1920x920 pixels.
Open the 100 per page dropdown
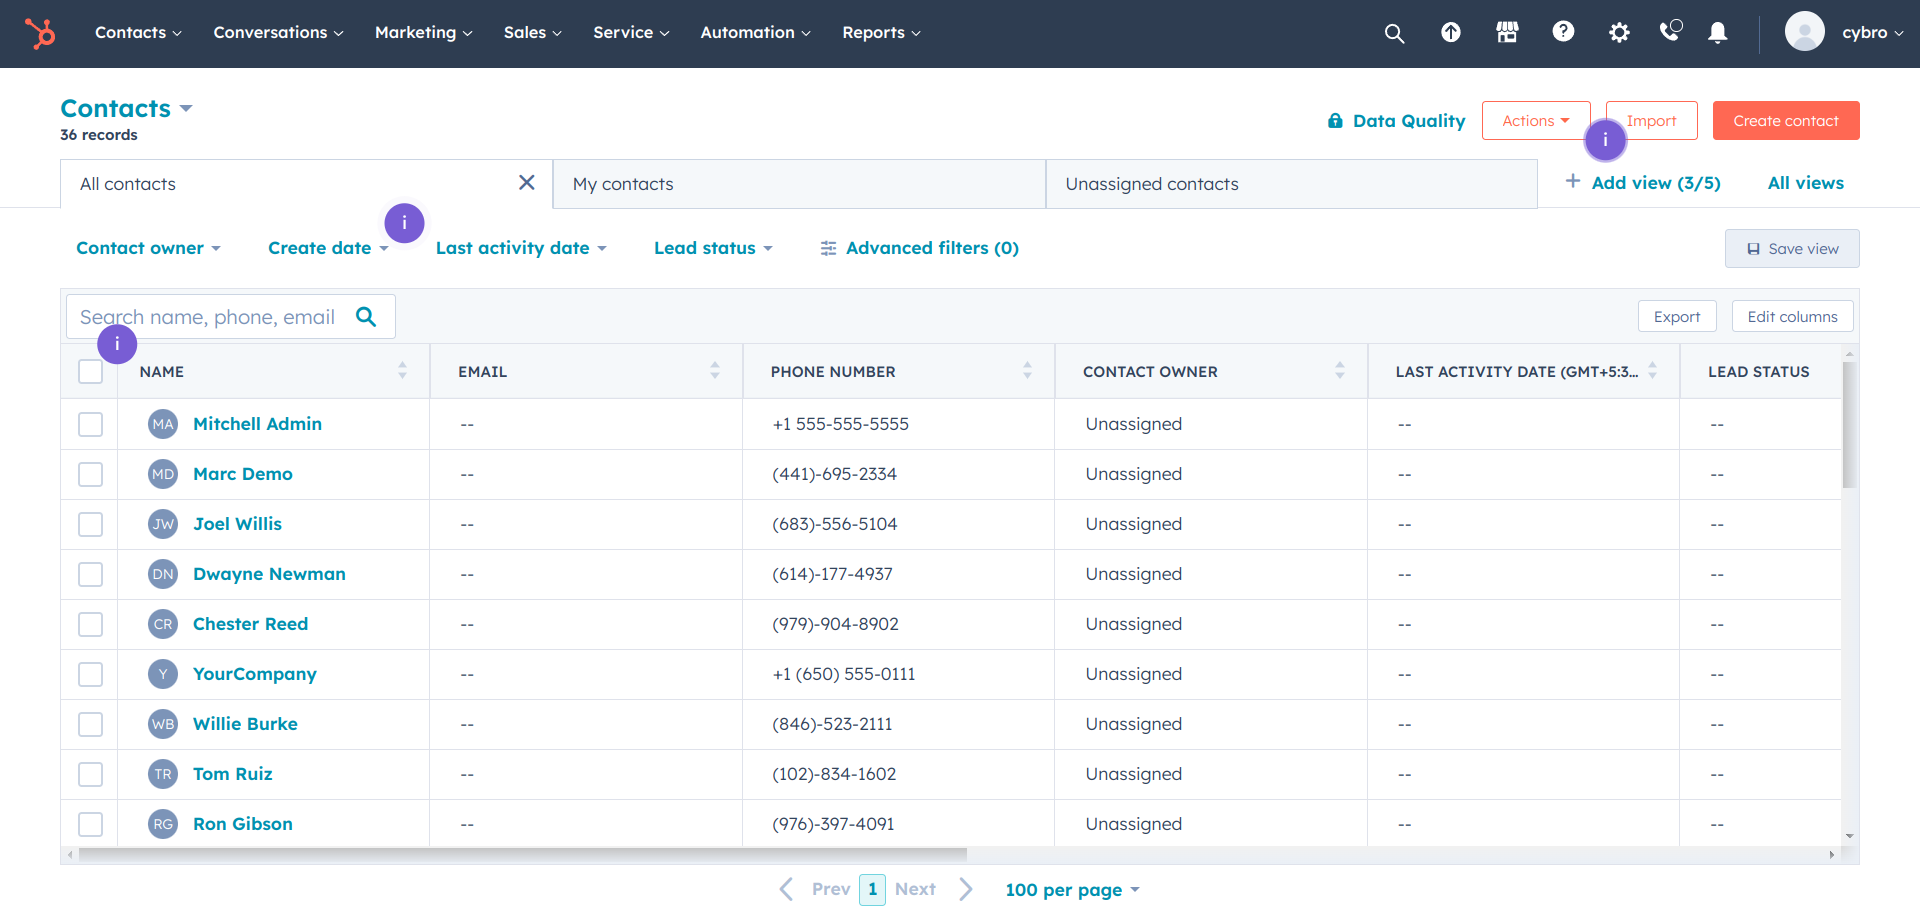point(1072,890)
